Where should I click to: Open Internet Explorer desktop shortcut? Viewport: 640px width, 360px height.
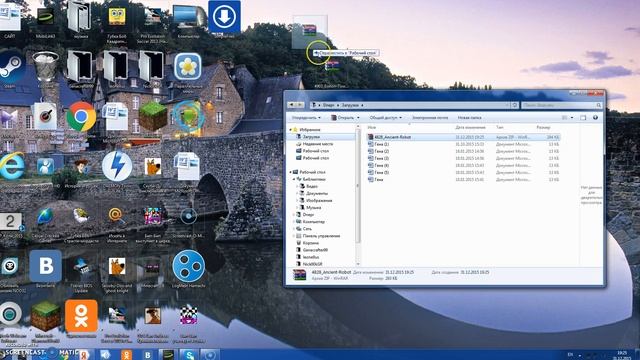[x=11, y=166]
